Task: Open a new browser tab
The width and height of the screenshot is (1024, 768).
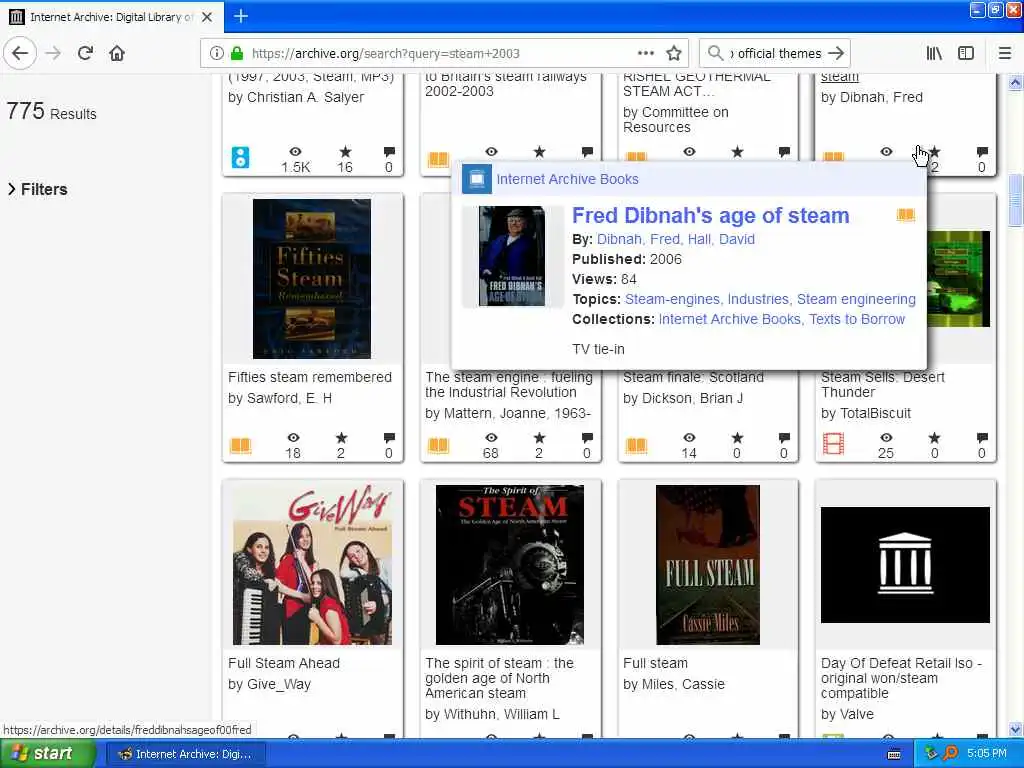Action: point(241,16)
